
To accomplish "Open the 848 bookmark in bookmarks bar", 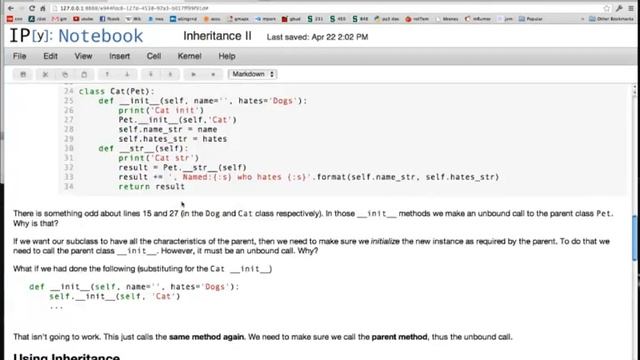I will click(x=360, y=19).
